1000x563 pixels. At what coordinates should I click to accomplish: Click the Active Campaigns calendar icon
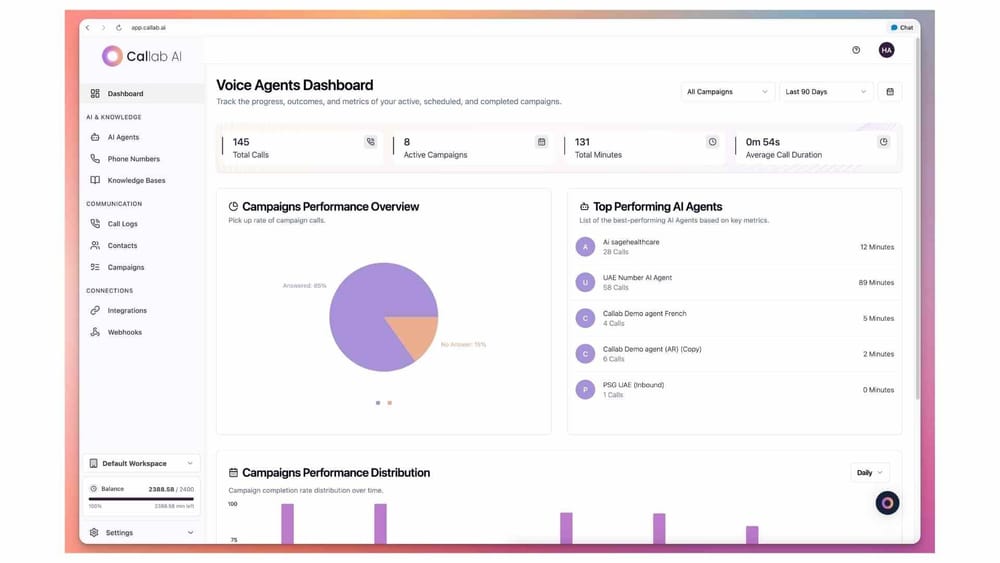point(541,142)
